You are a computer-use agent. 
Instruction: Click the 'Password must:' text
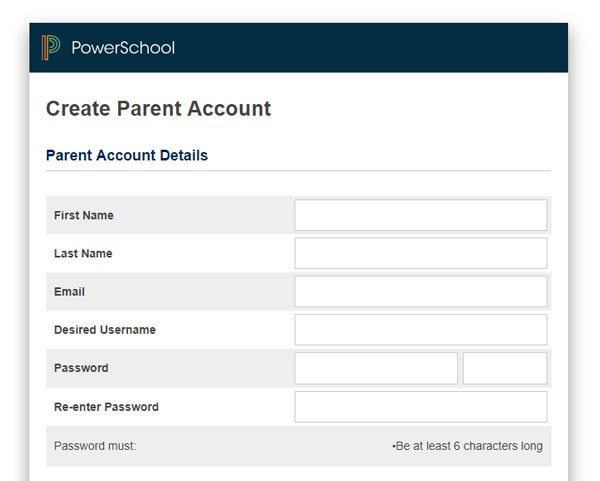point(95,446)
